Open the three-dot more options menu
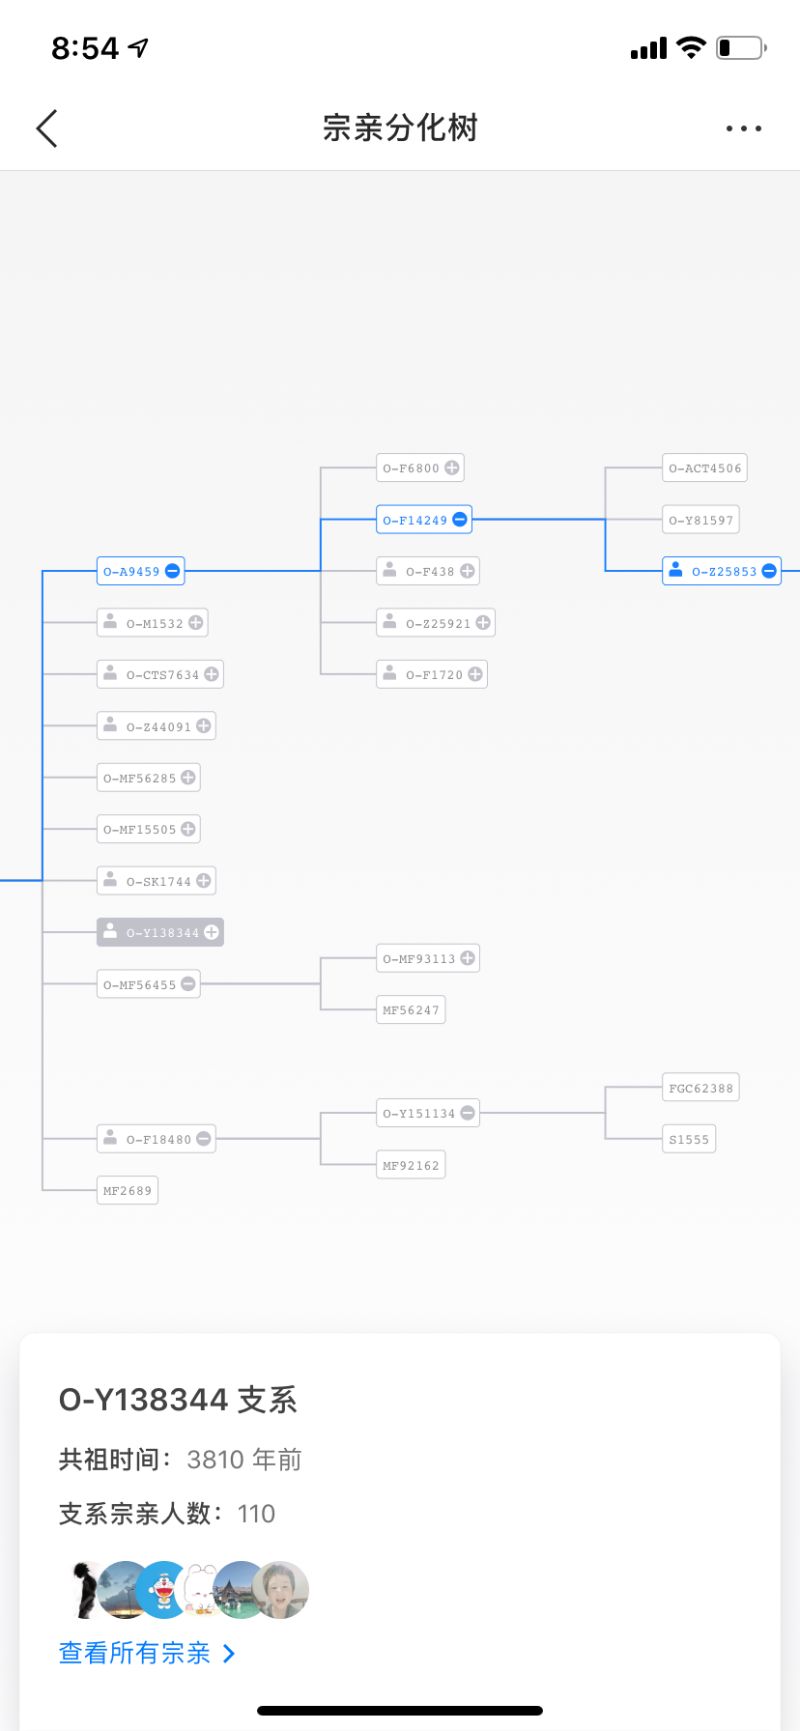 [743, 129]
